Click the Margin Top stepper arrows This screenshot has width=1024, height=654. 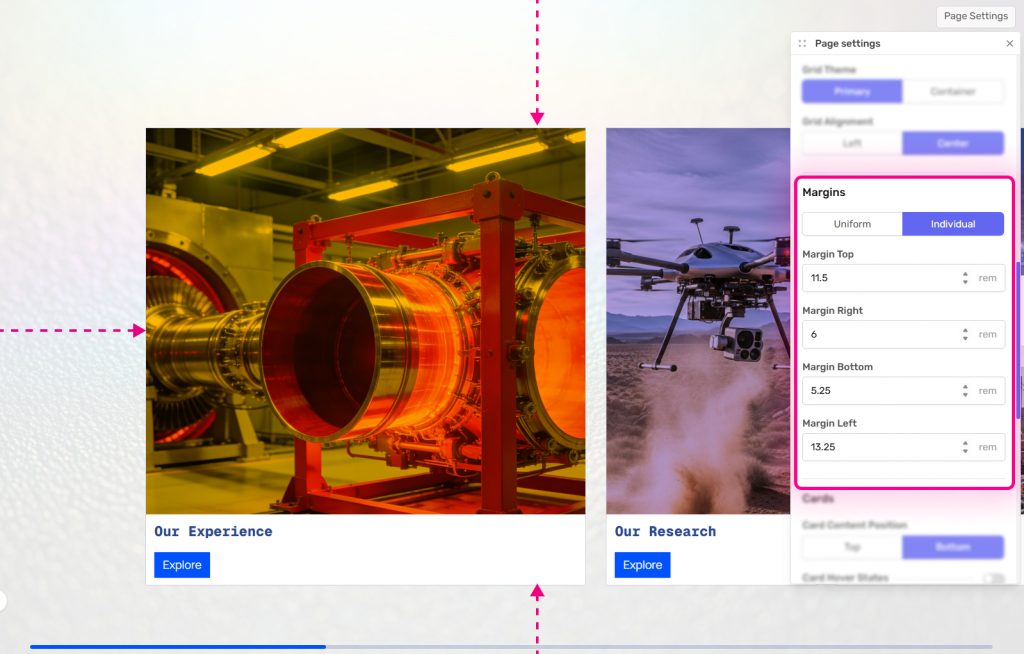(x=965, y=278)
